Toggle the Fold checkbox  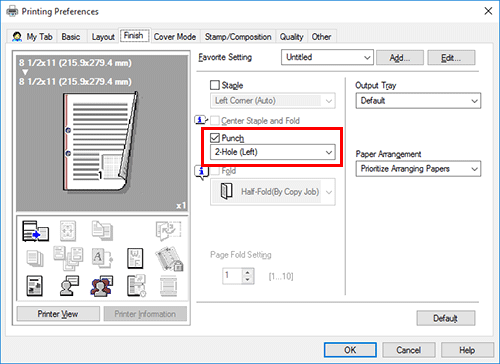coord(215,171)
